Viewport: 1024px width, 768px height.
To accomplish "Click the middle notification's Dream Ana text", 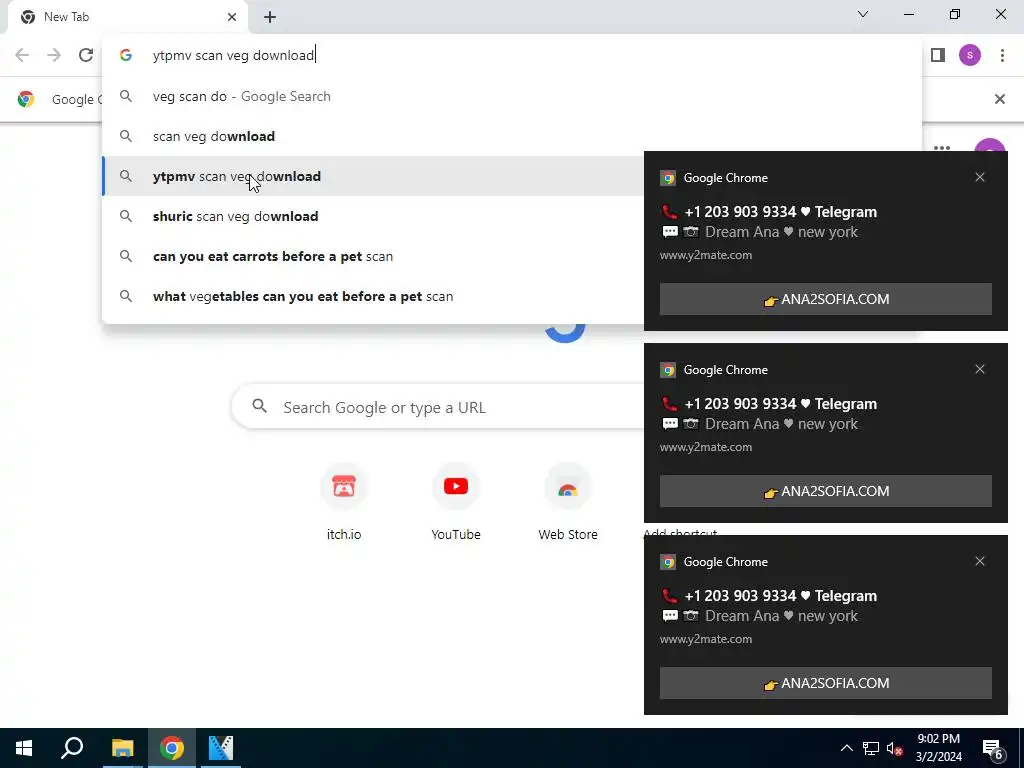I will point(781,424).
